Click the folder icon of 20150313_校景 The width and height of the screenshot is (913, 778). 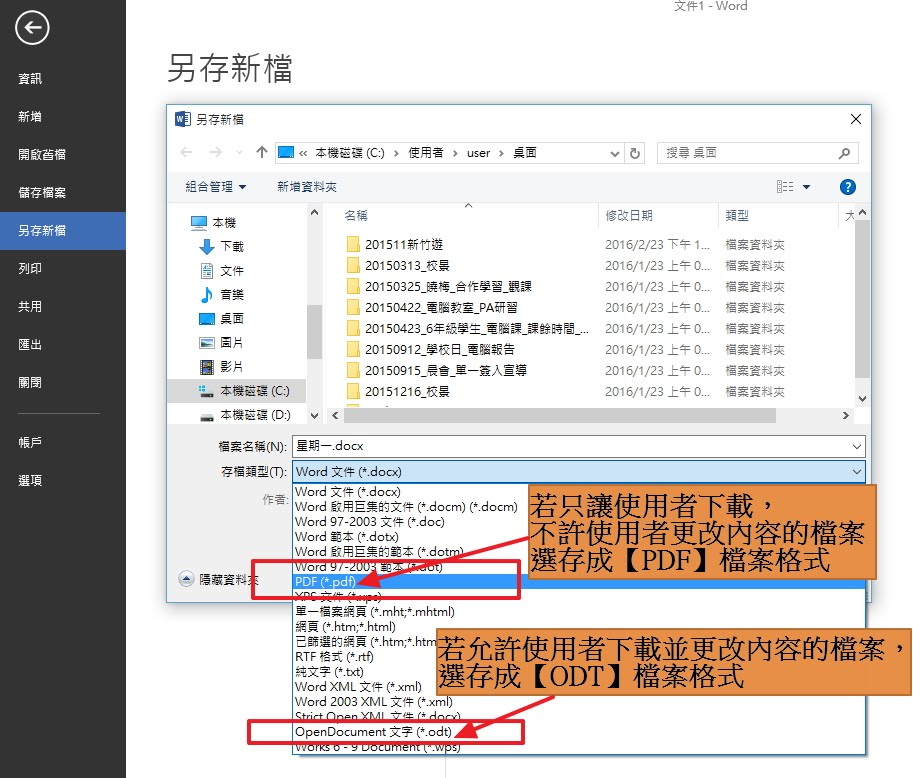(352, 265)
